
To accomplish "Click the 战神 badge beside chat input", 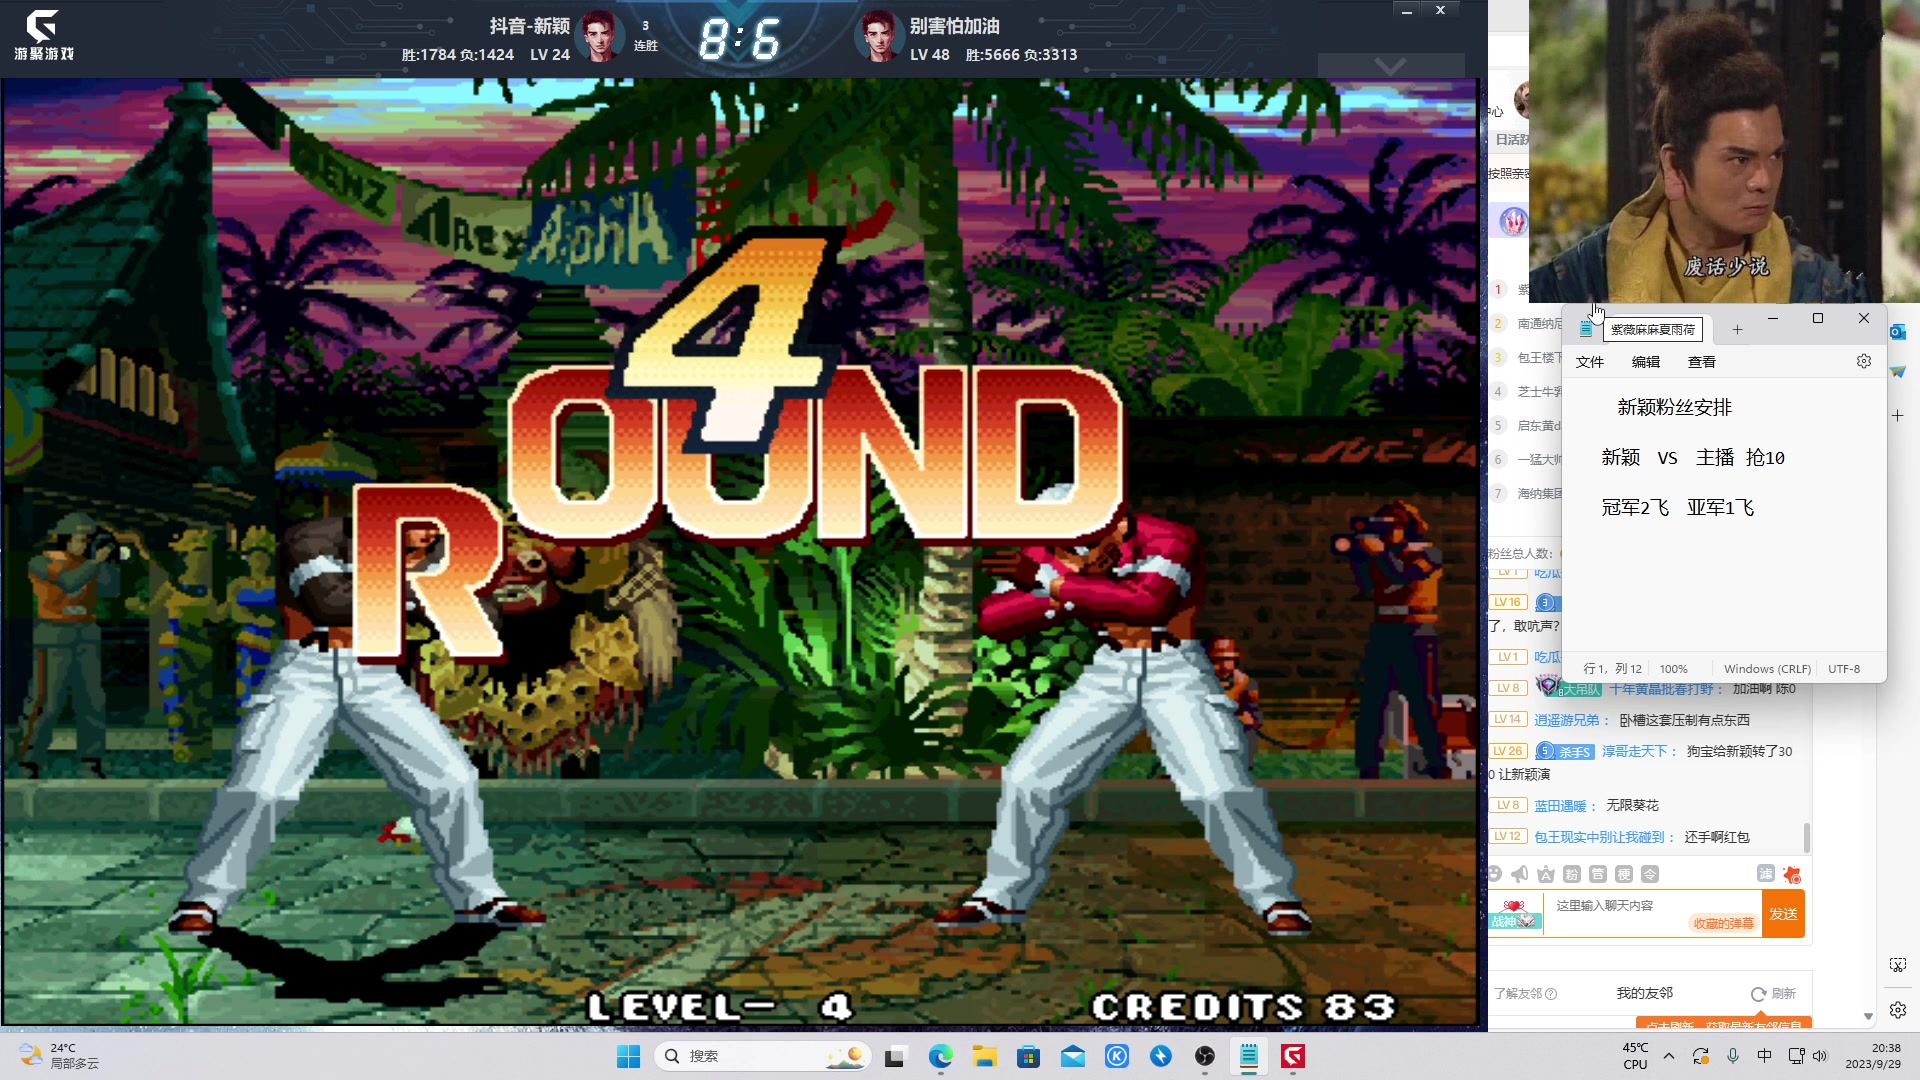I will pyautogui.click(x=1514, y=915).
